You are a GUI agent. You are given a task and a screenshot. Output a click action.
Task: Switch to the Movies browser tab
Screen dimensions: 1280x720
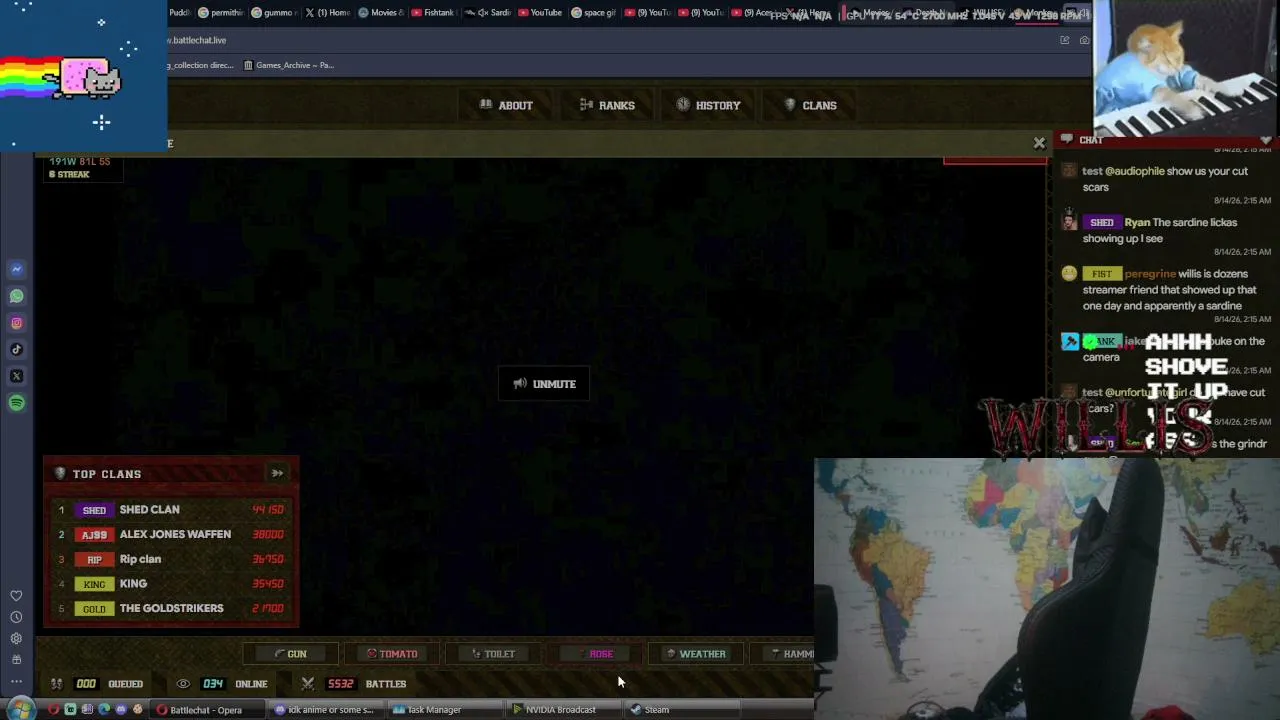point(380,13)
